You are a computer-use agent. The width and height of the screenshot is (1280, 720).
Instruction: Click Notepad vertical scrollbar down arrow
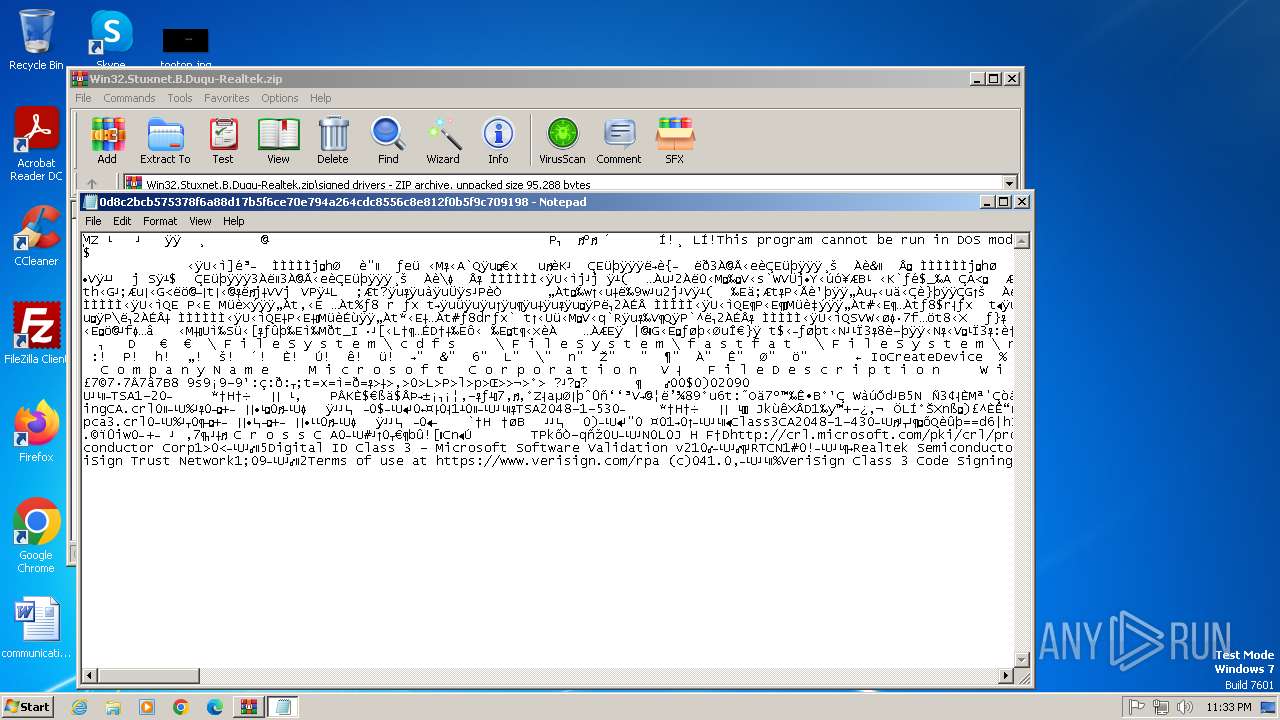point(1022,659)
